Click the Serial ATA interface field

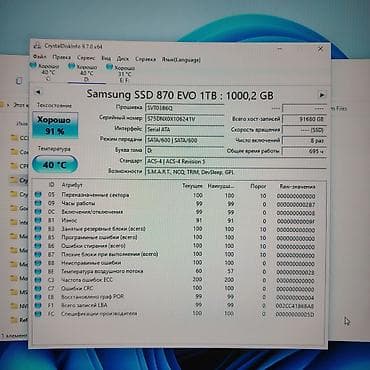pyautogui.click(x=185, y=129)
